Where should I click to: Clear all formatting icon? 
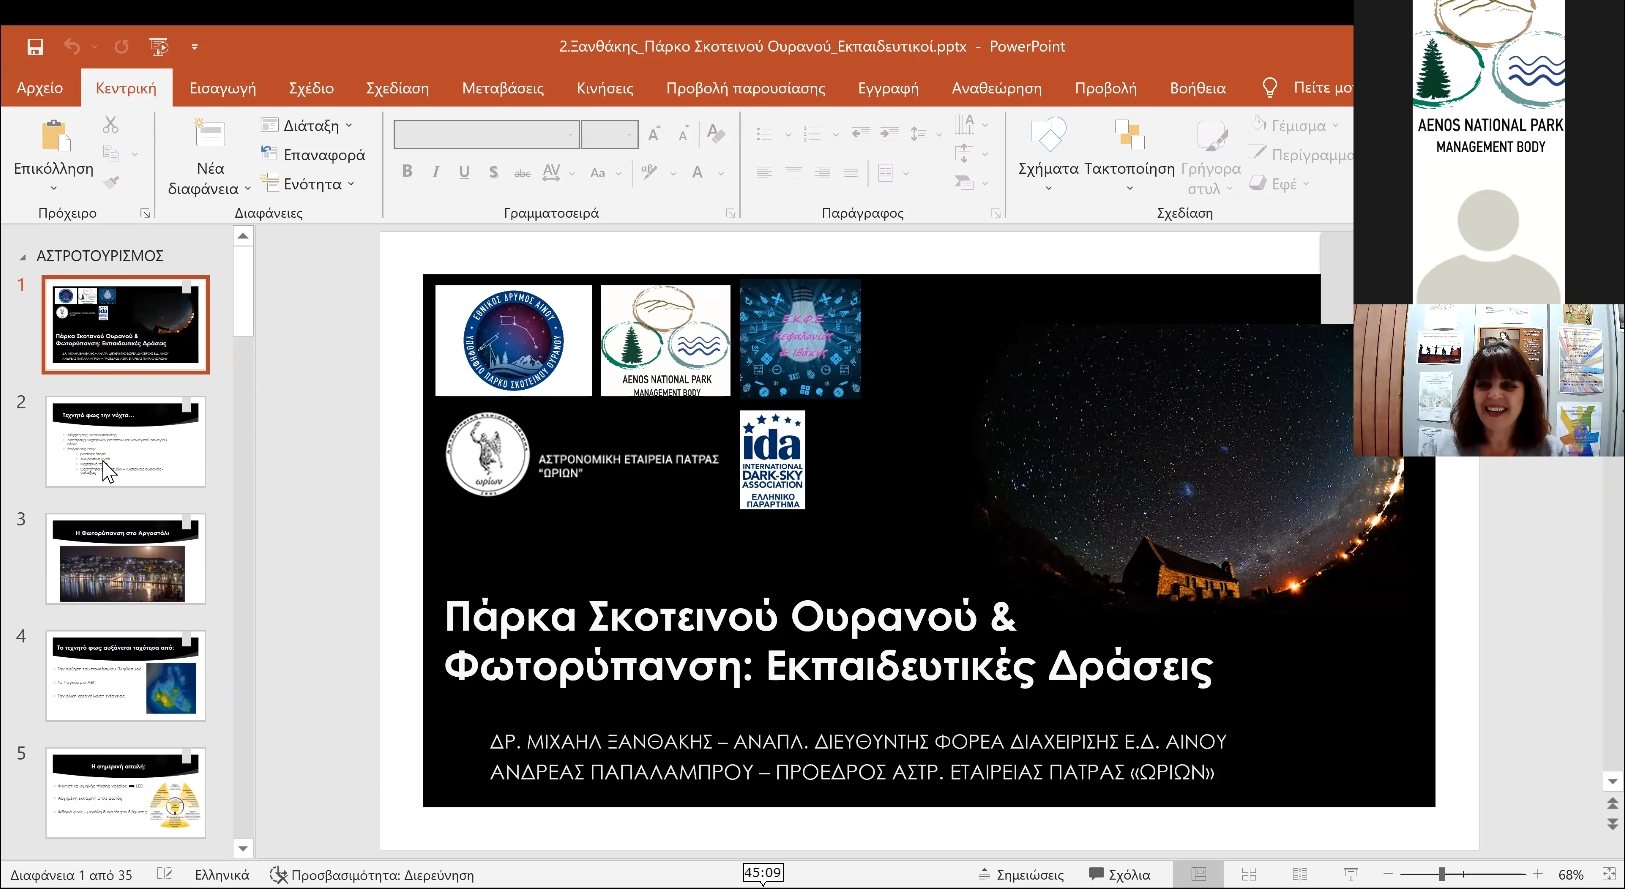point(716,133)
